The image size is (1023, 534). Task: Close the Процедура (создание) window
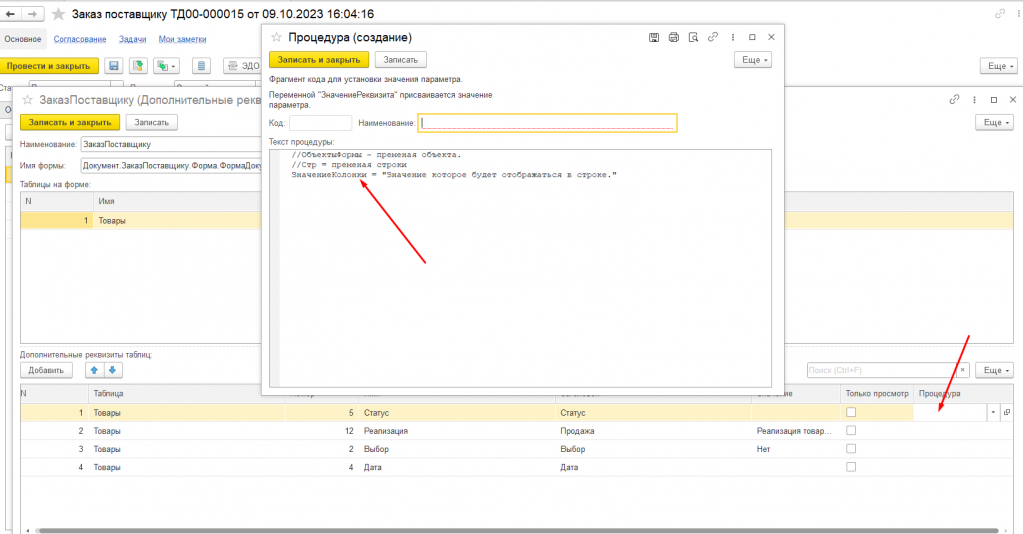click(x=771, y=37)
